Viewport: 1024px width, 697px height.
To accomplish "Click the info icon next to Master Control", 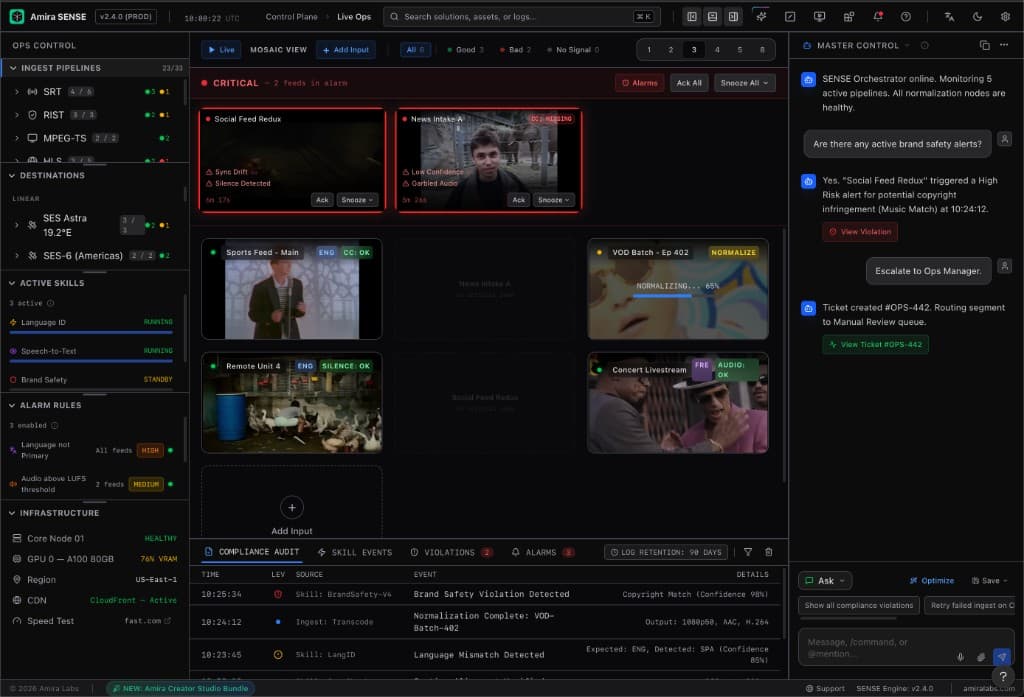I will 924,45.
